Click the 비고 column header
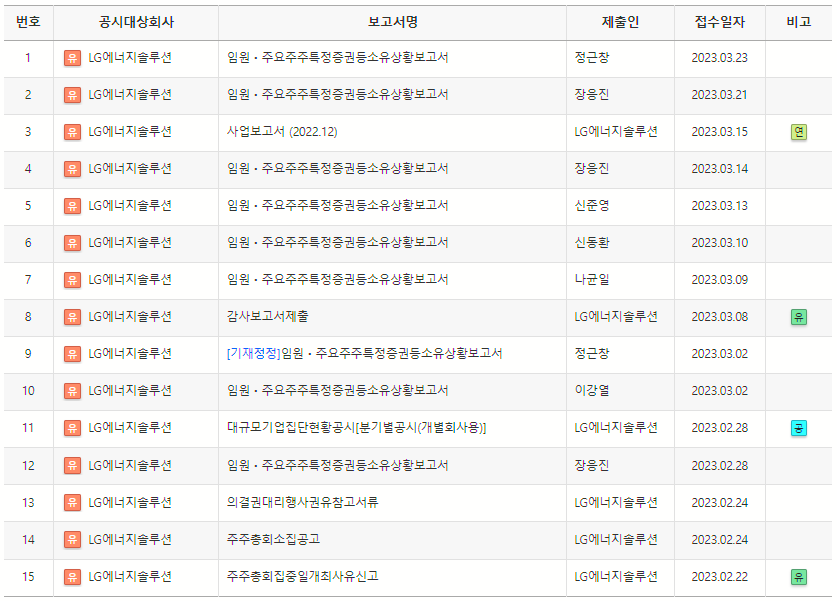 coord(799,22)
